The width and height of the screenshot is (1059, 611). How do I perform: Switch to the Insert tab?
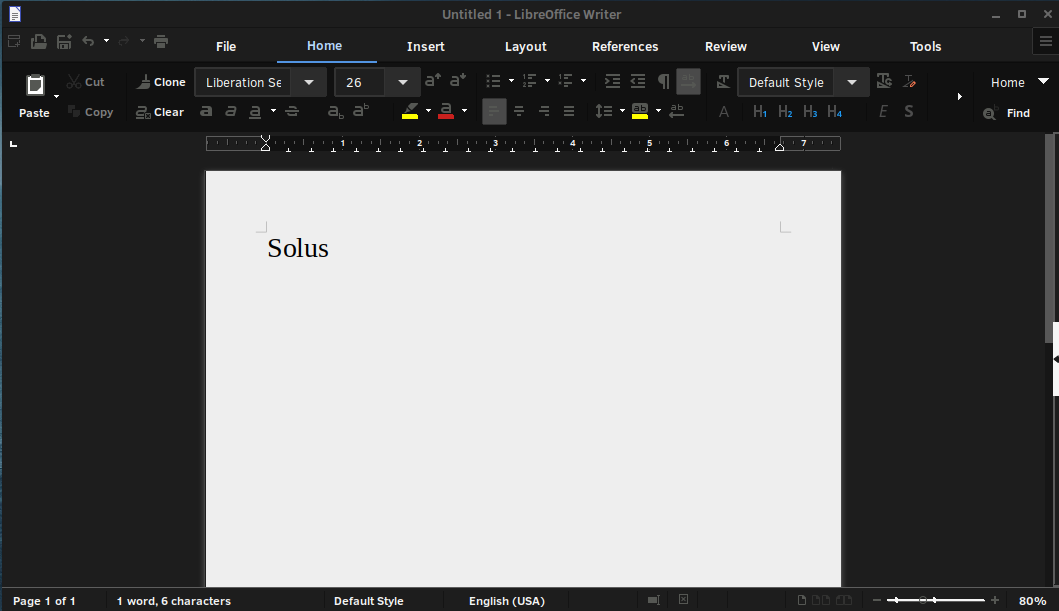pyautogui.click(x=425, y=47)
